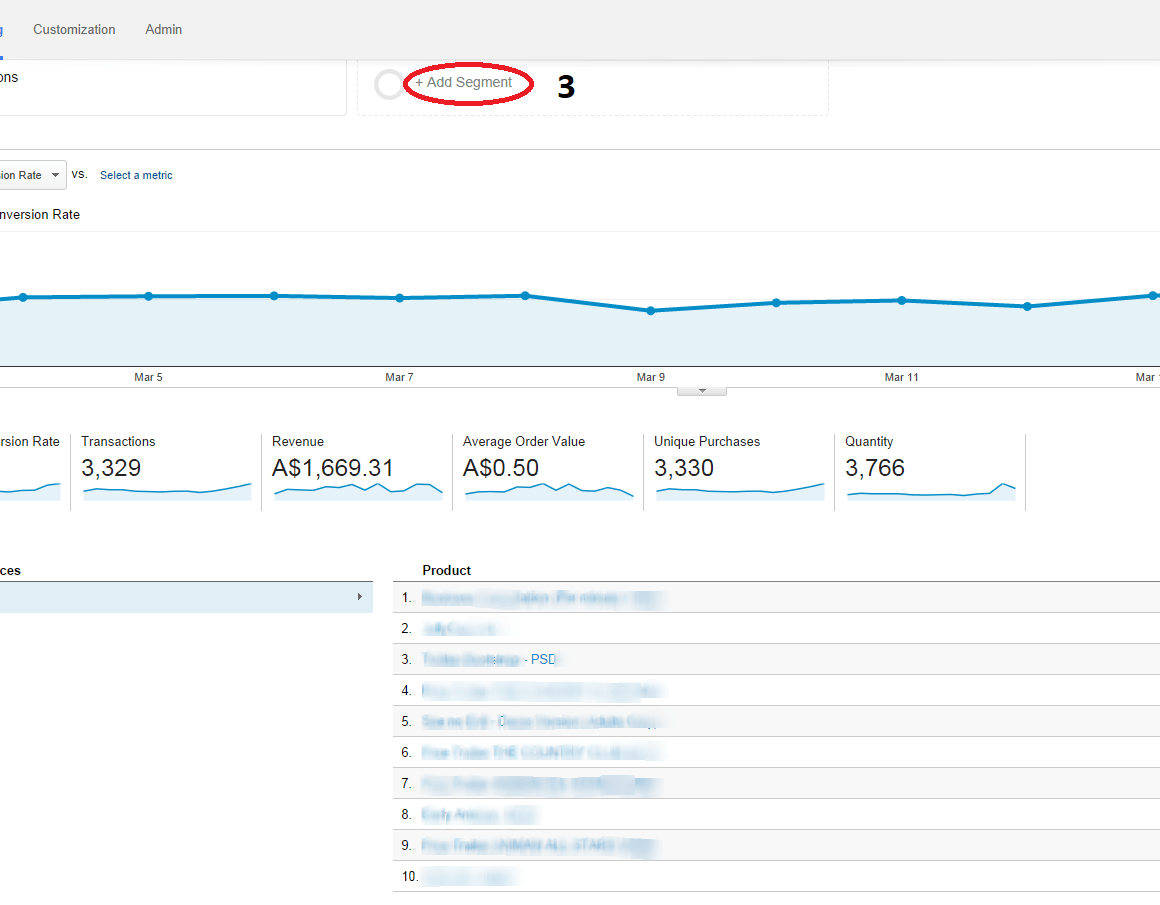Open product number 10 in the list

[468, 877]
